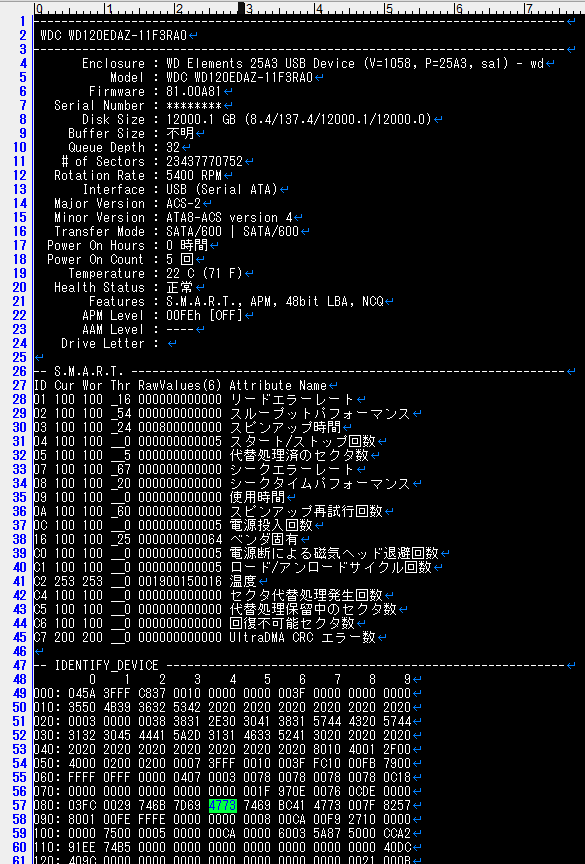Click the 代替処理保留中のセクタ数 row
The image size is (585, 864).
click(215, 609)
